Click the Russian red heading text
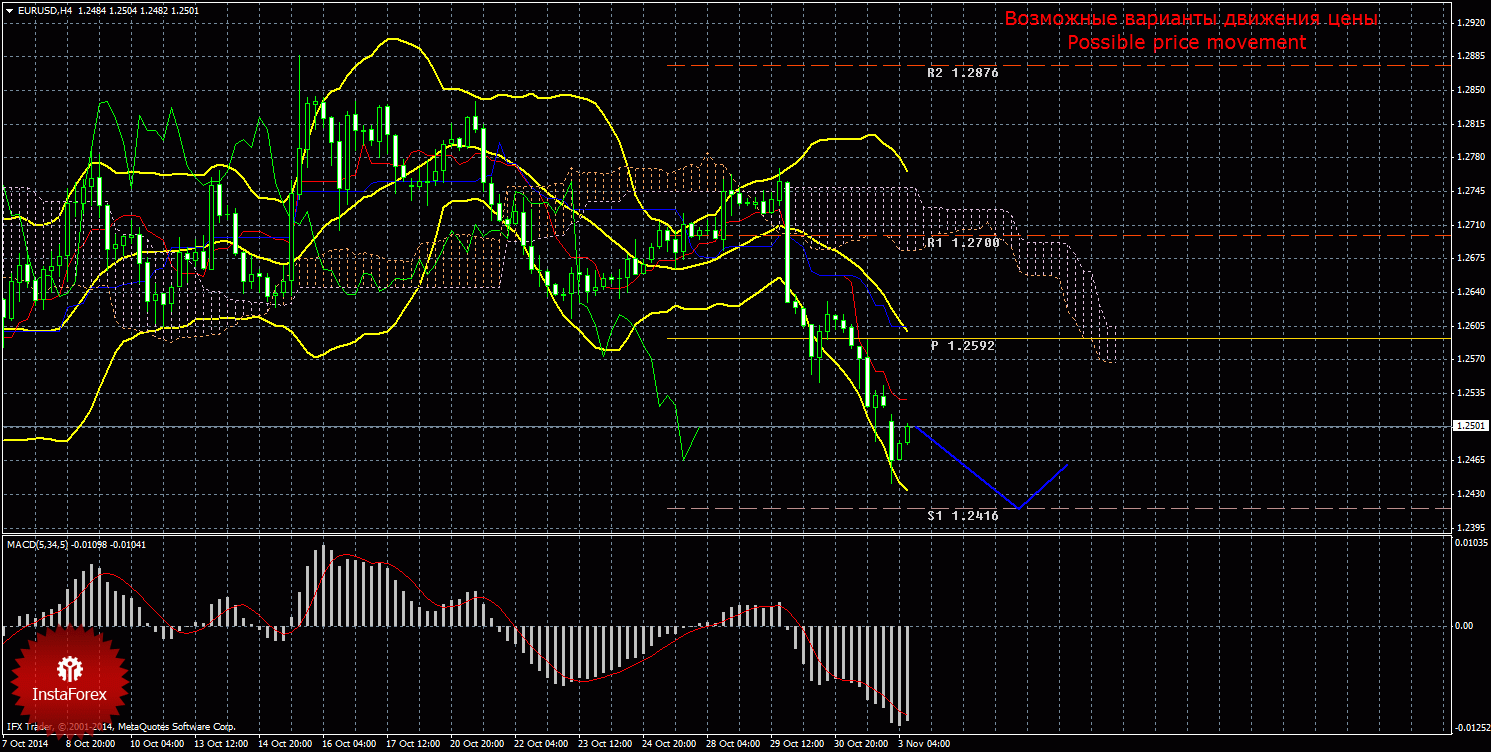1491x752 pixels. pos(1191,19)
